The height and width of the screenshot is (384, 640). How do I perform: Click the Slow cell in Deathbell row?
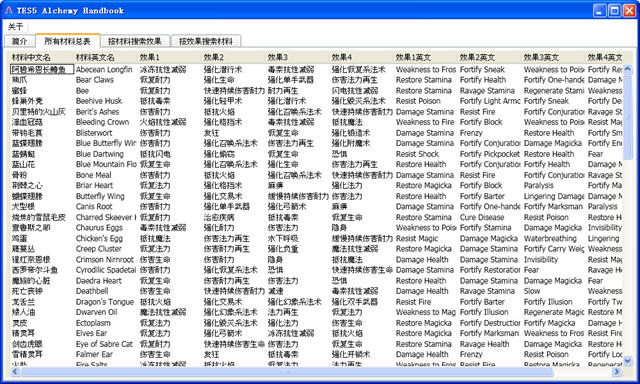point(532,291)
